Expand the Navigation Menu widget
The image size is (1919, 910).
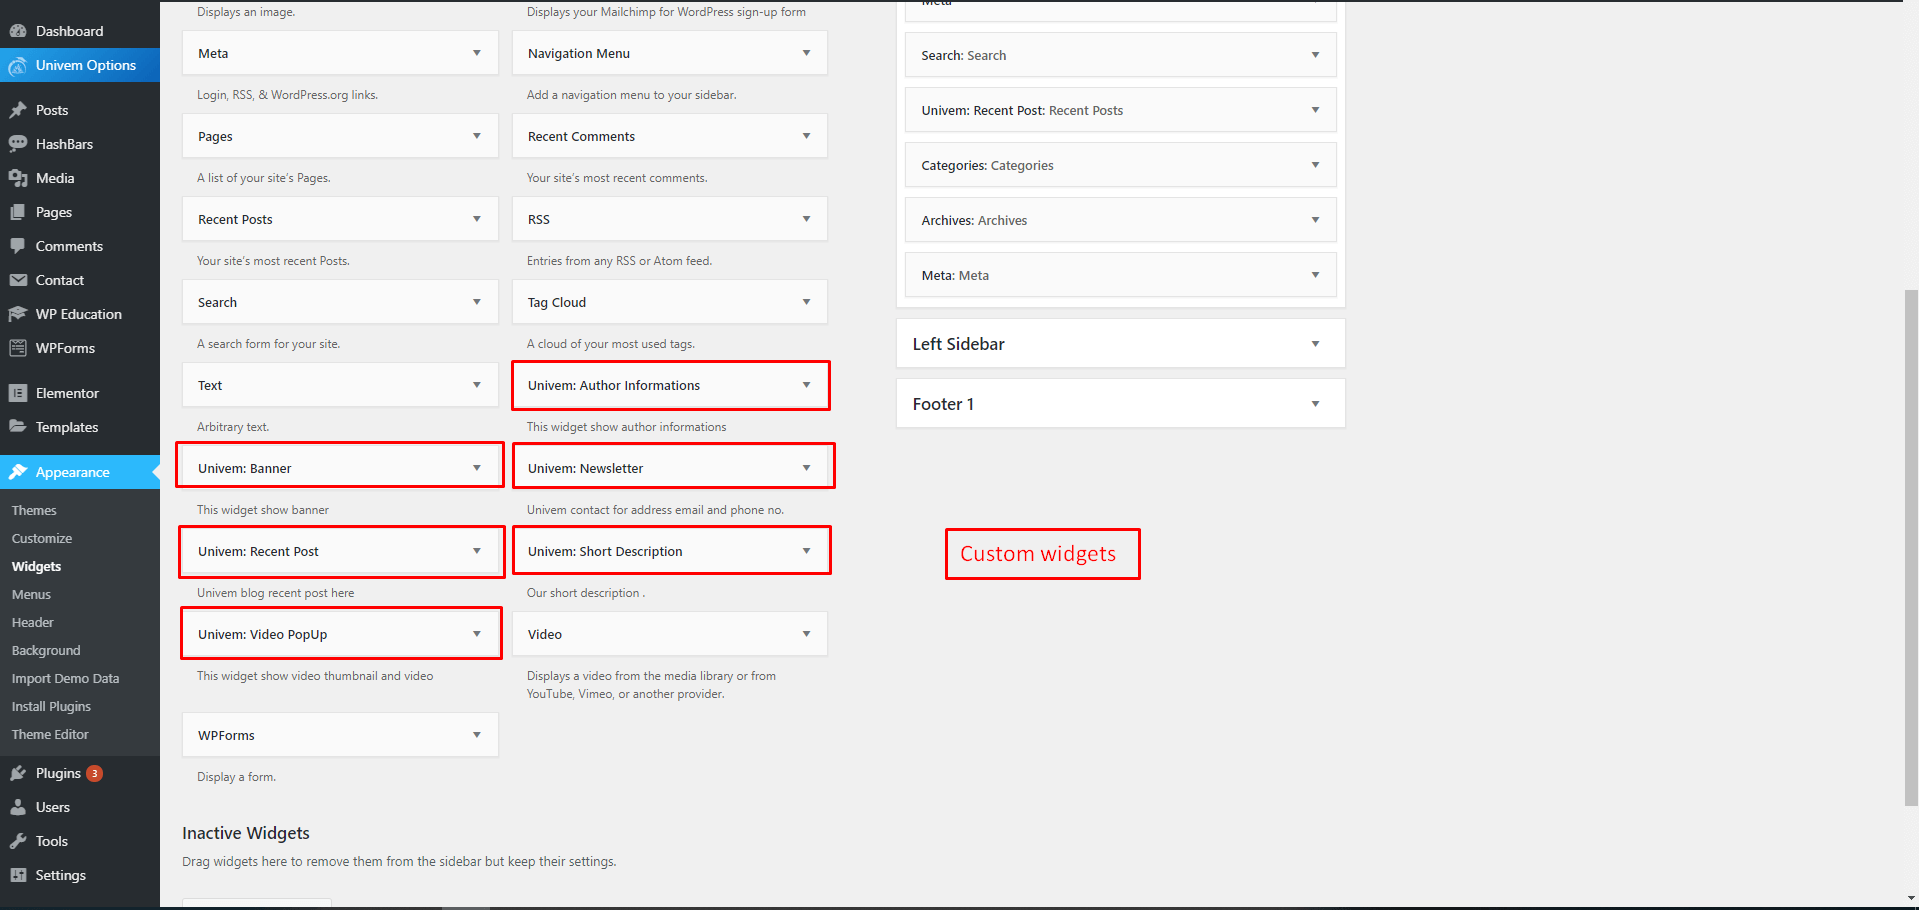807,53
